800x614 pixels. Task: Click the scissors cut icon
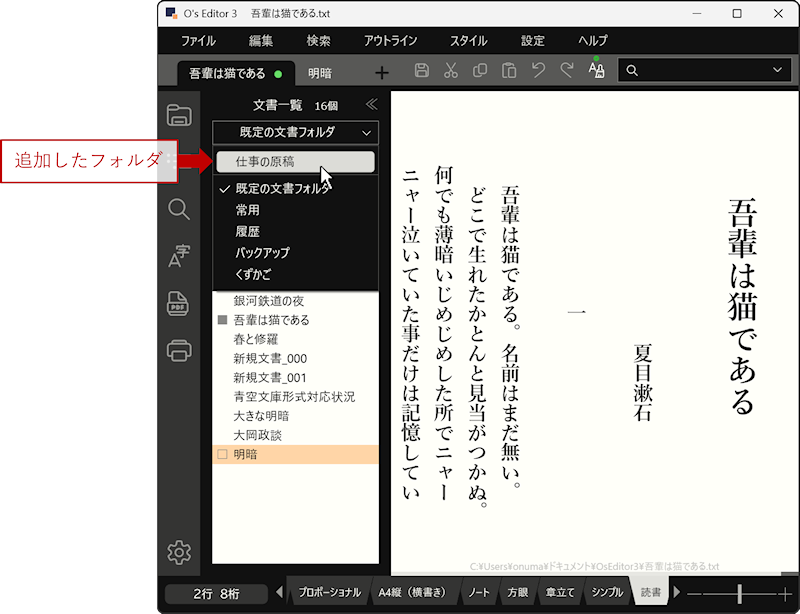click(451, 71)
